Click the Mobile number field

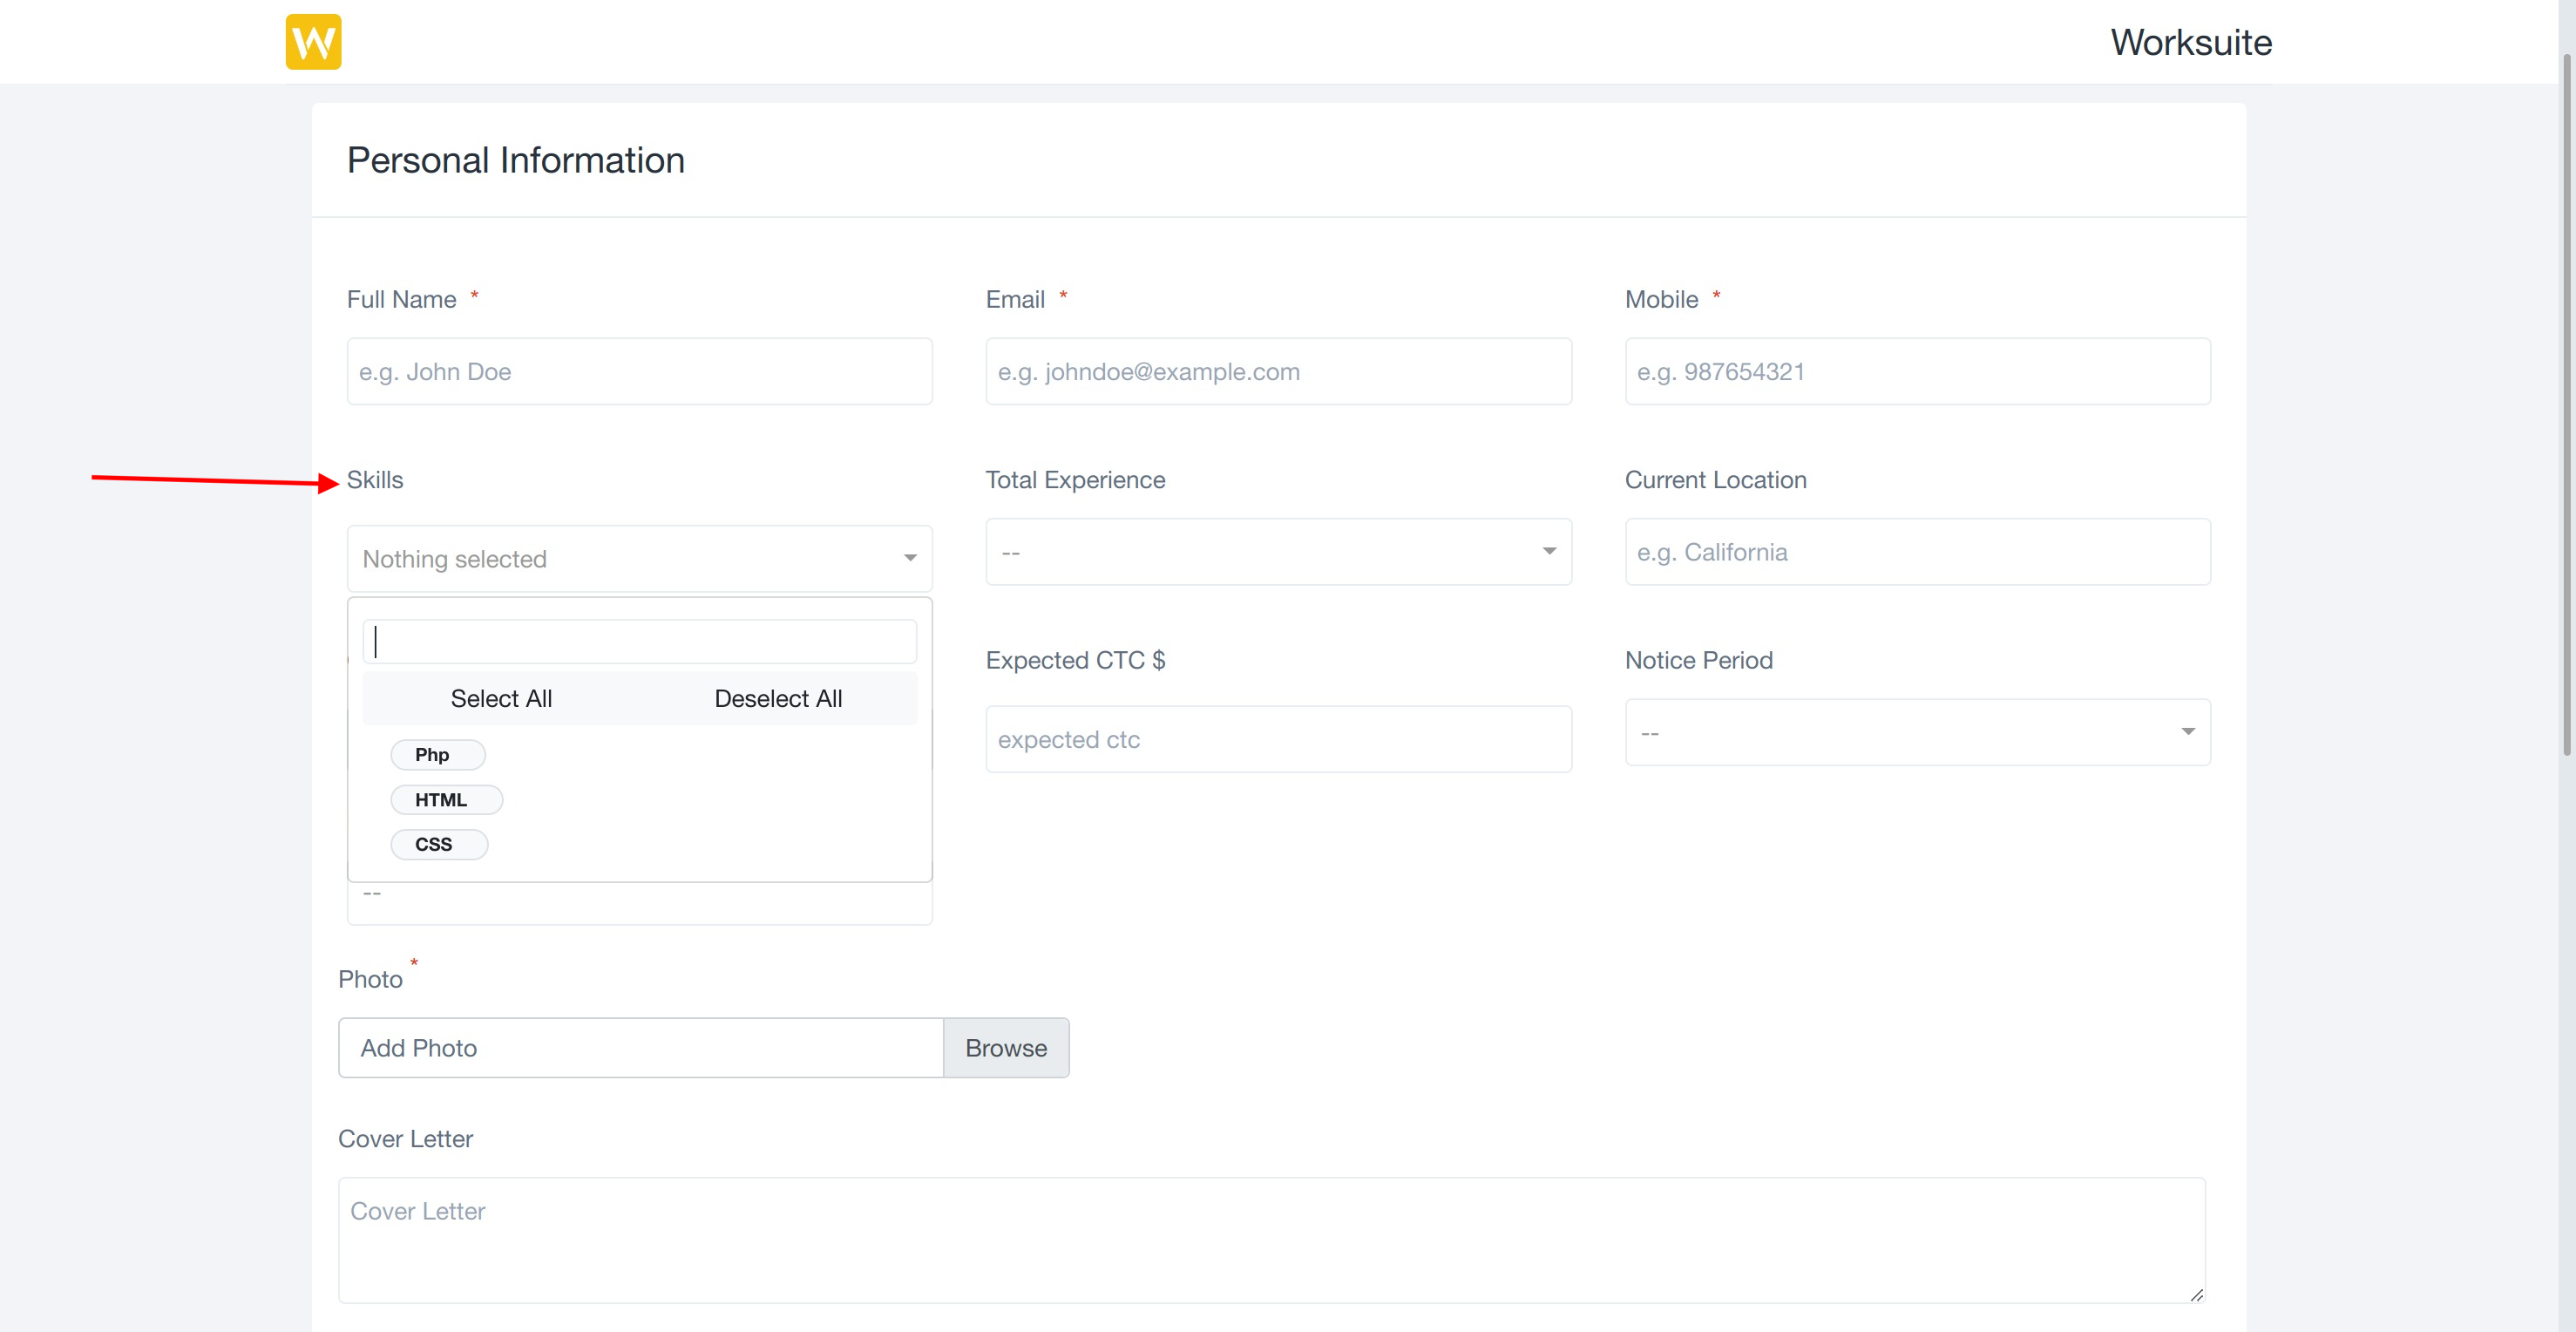coord(1916,371)
